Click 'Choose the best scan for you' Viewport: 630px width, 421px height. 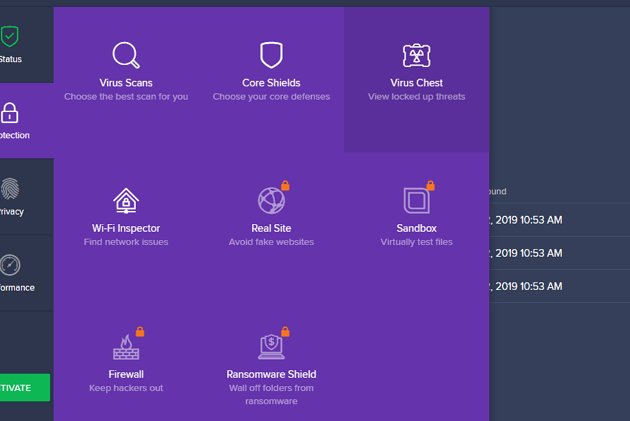pyautogui.click(x=126, y=97)
